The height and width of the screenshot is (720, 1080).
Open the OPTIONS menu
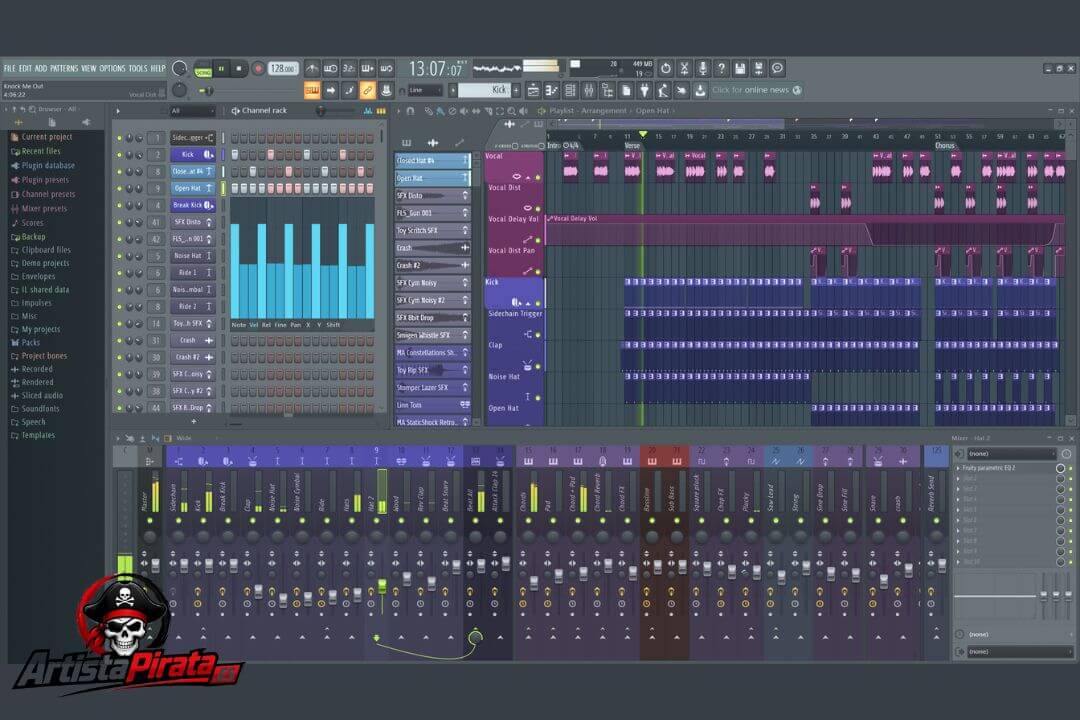(x=112, y=68)
